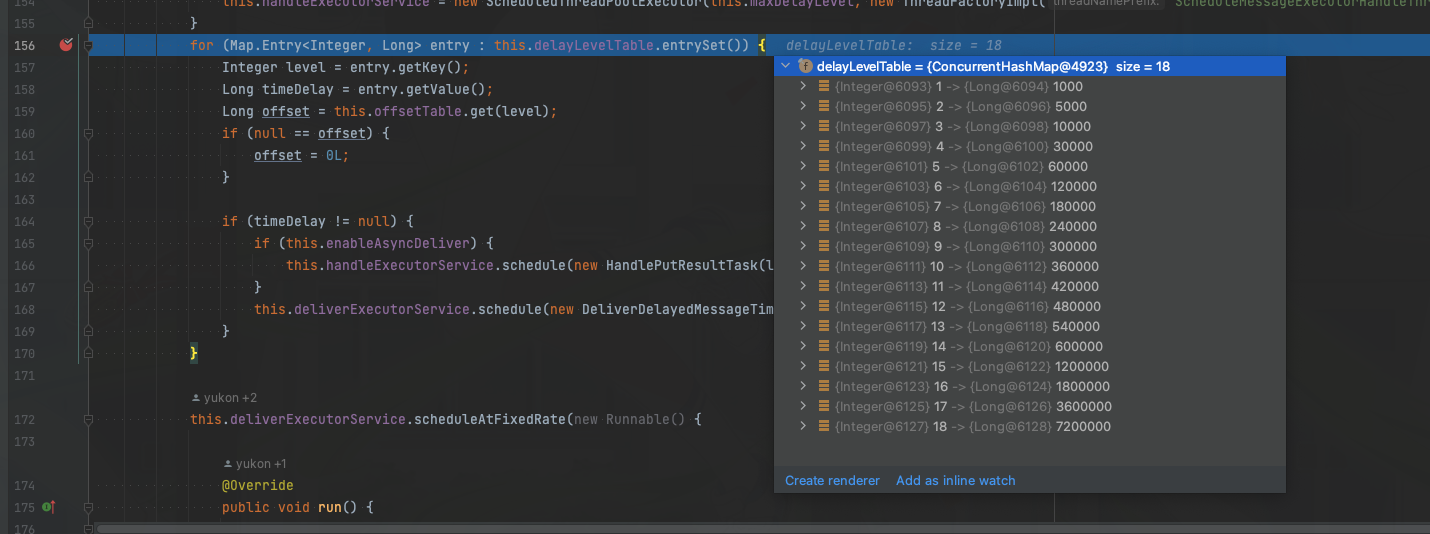Click getKey on line 157
Viewport: 1430px width, 534px height.
click(424, 67)
